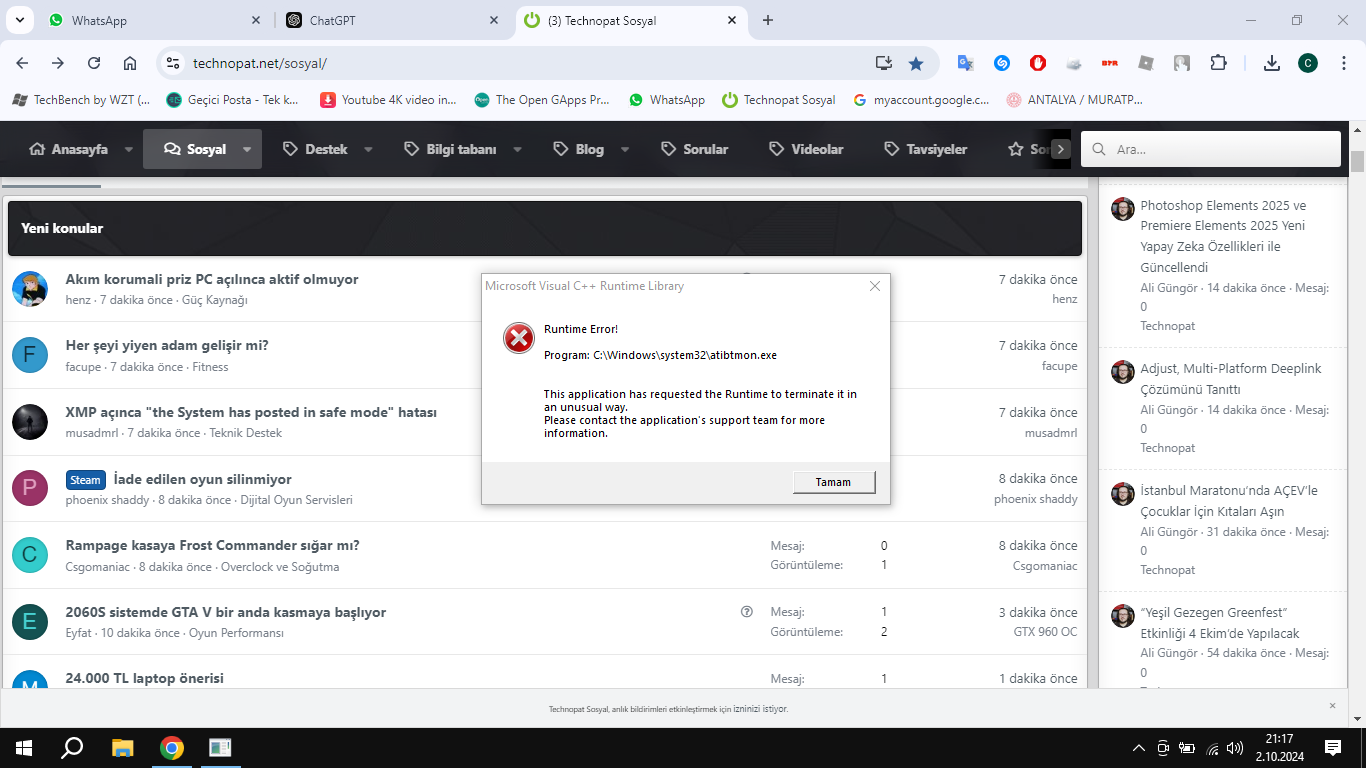Open Windows search from the taskbar
This screenshot has height=768, width=1366.
coord(72,747)
